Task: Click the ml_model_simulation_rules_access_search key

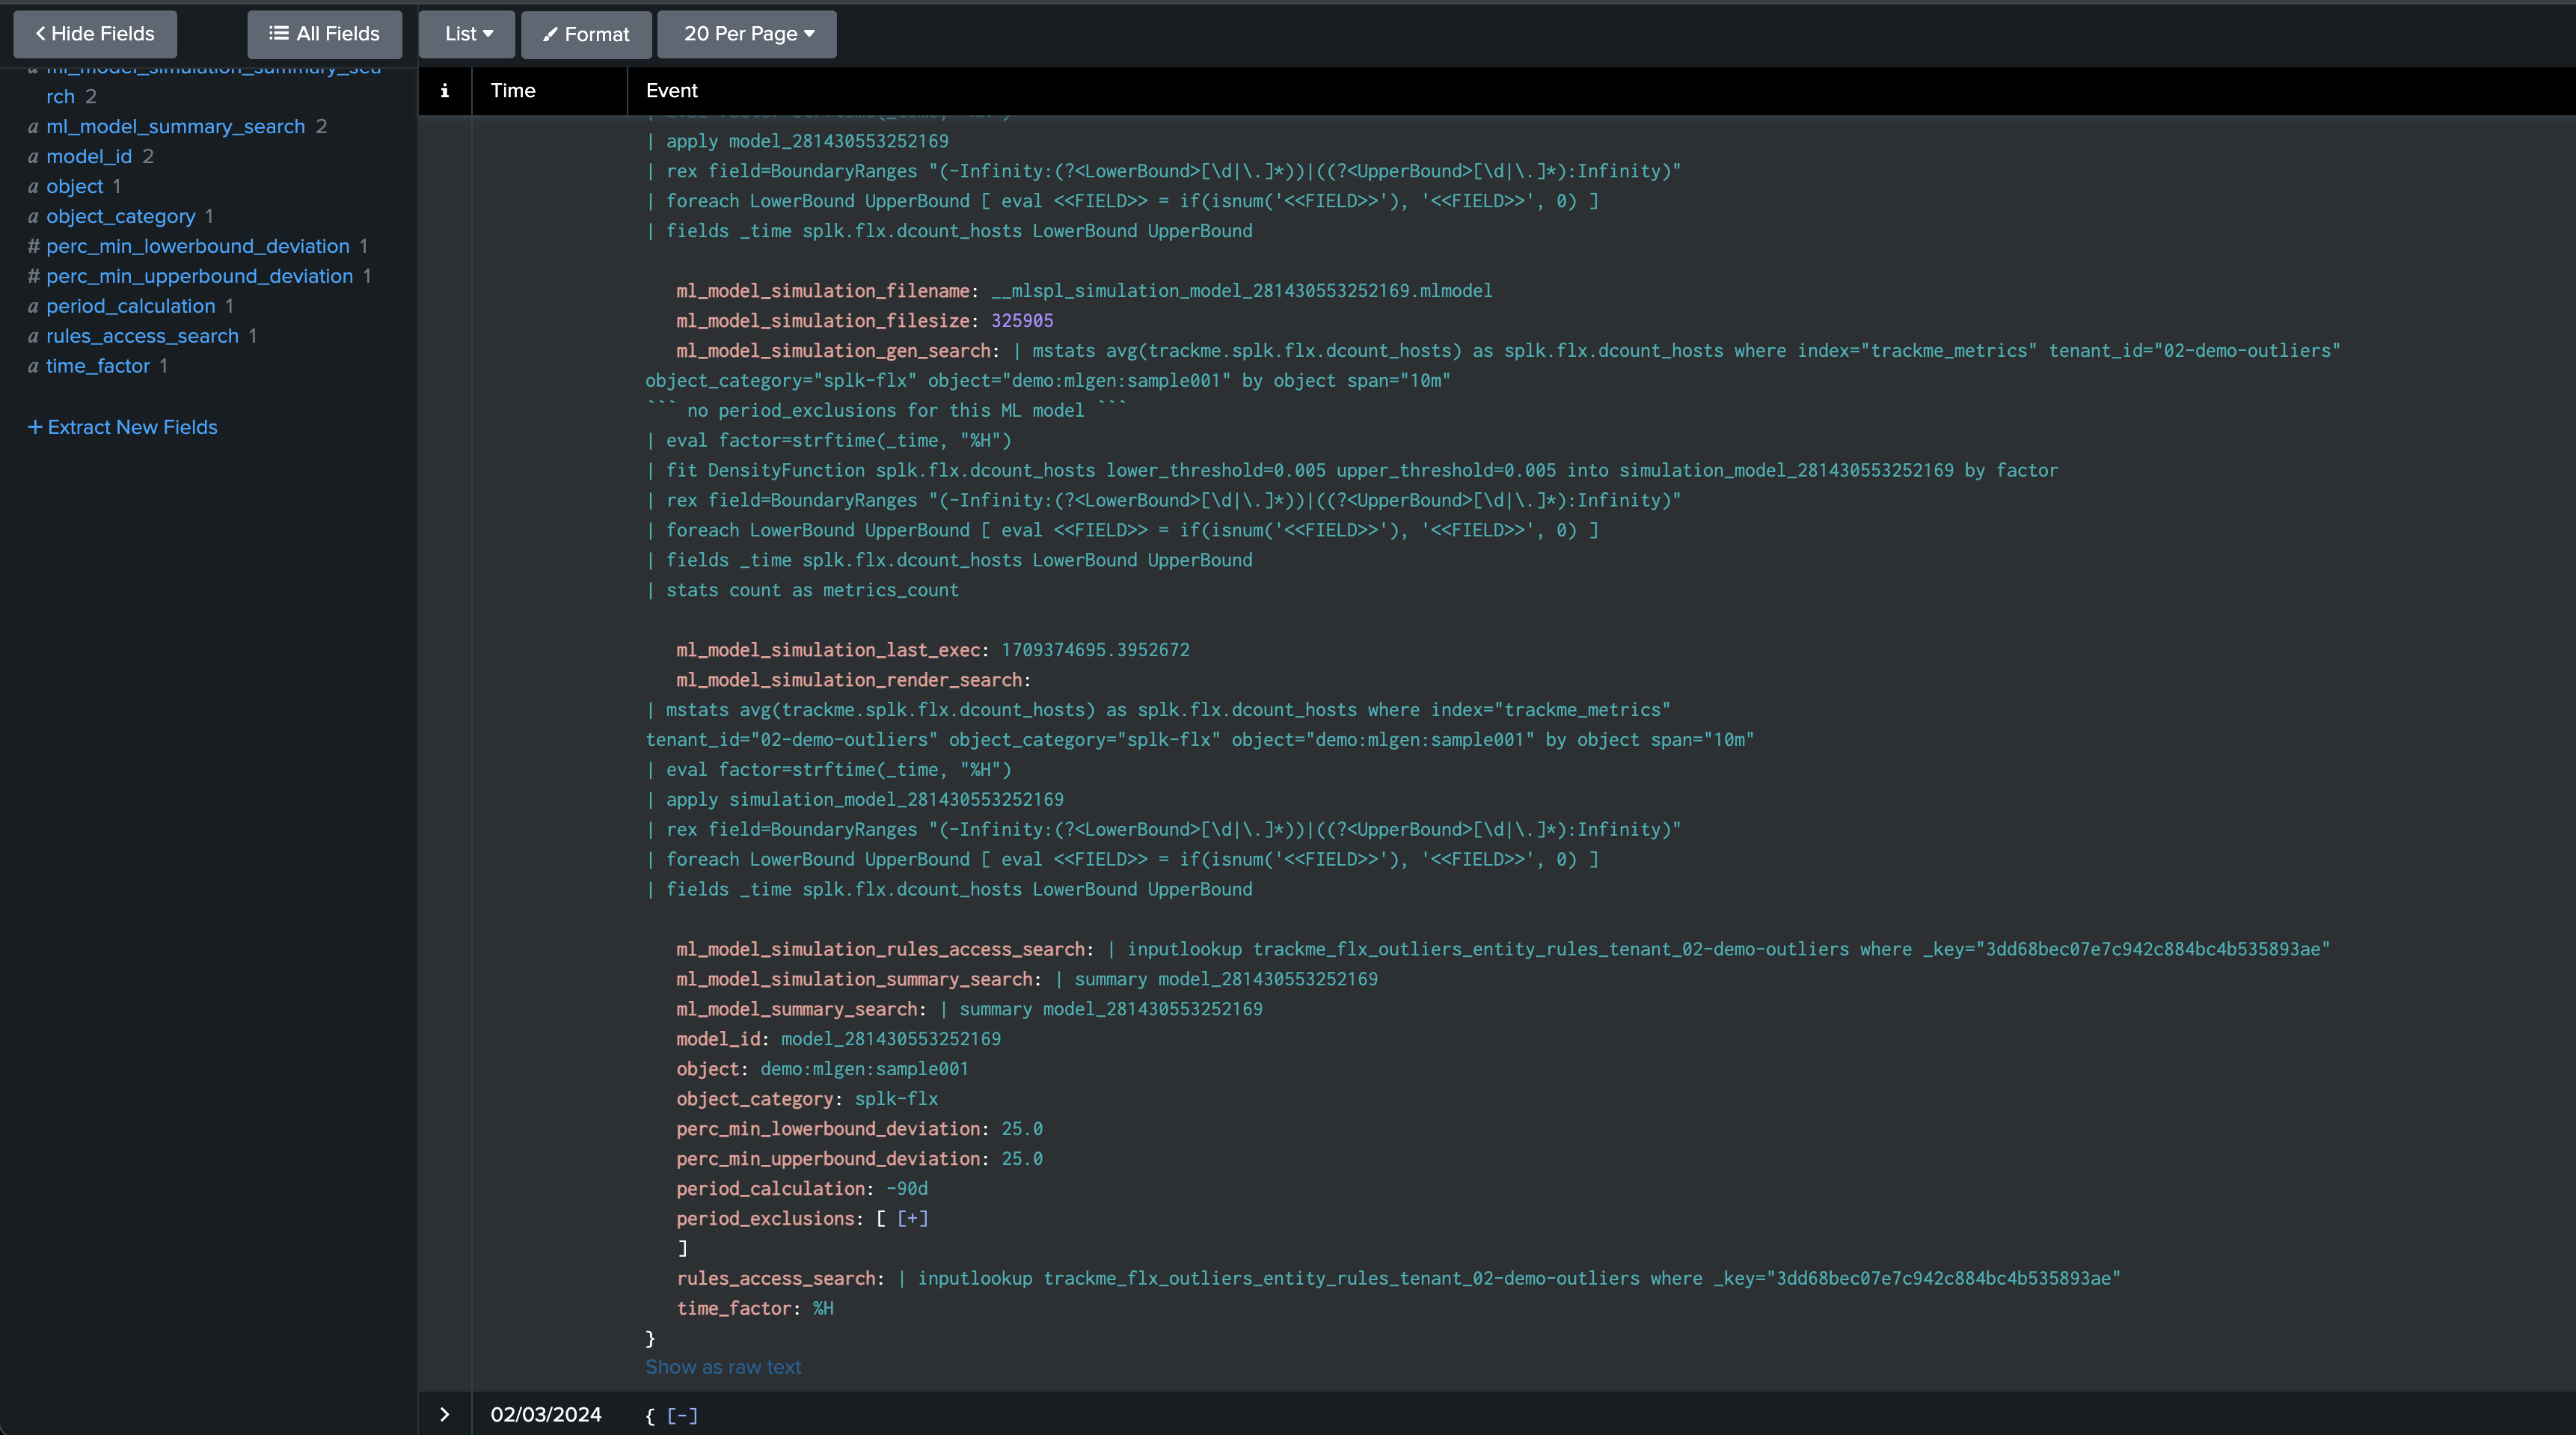Action: click(x=880, y=949)
